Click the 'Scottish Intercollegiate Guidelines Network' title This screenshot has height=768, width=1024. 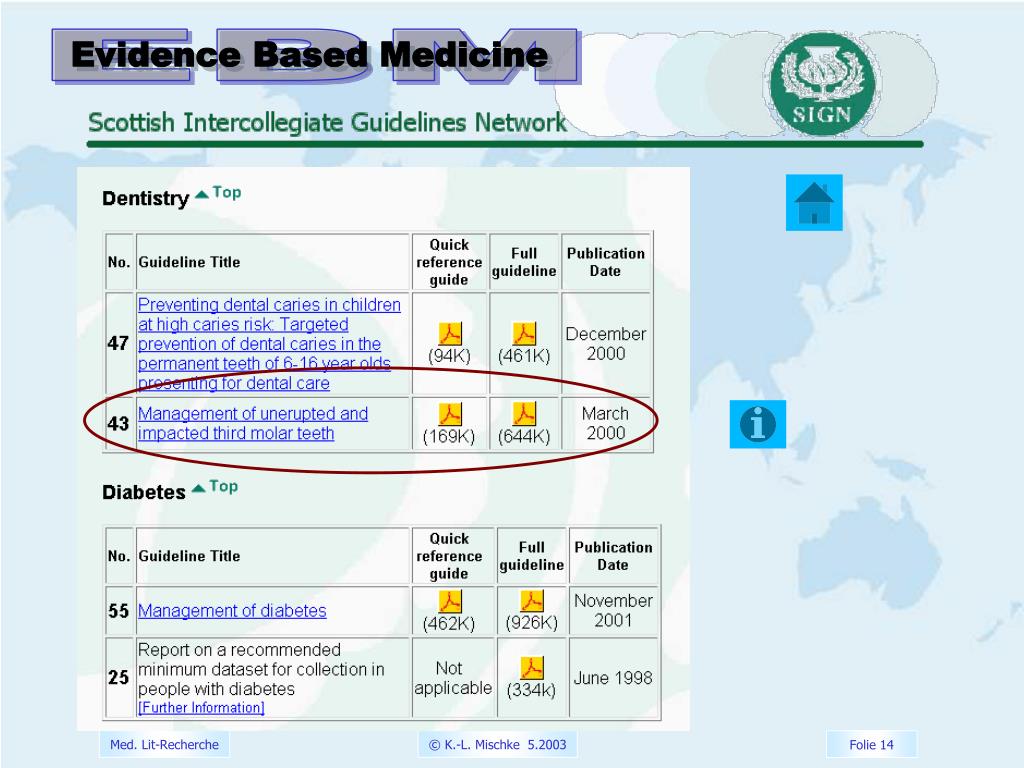point(327,122)
